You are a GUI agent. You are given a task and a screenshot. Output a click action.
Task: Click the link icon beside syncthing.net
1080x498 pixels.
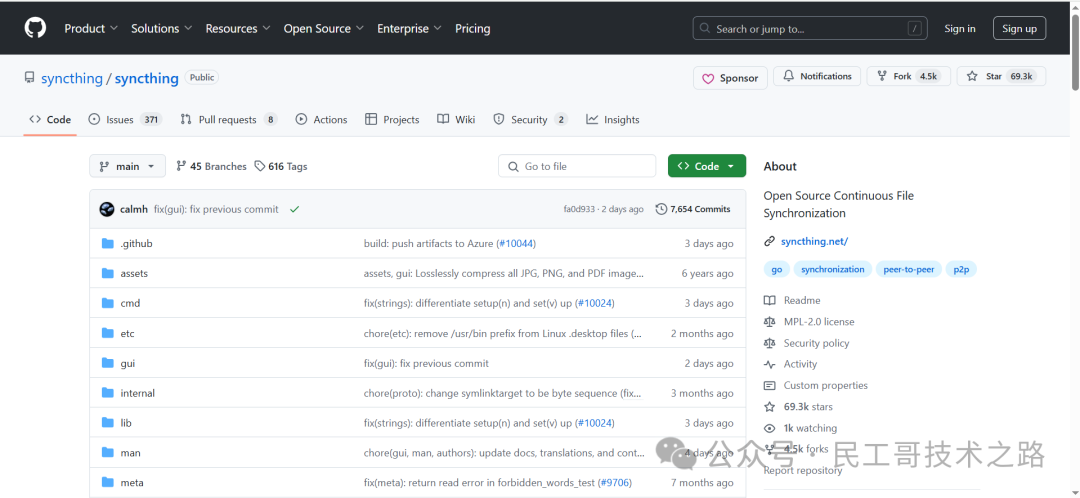click(x=769, y=242)
